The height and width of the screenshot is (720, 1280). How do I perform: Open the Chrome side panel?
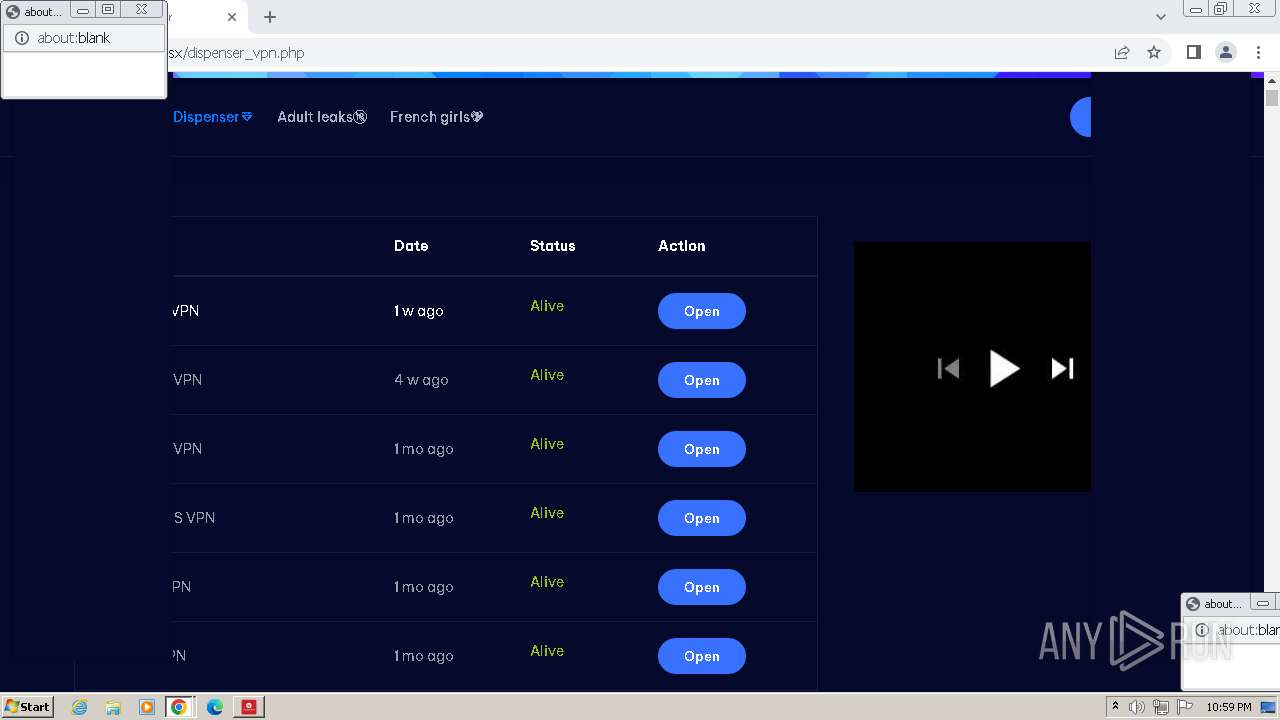click(x=1193, y=53)
